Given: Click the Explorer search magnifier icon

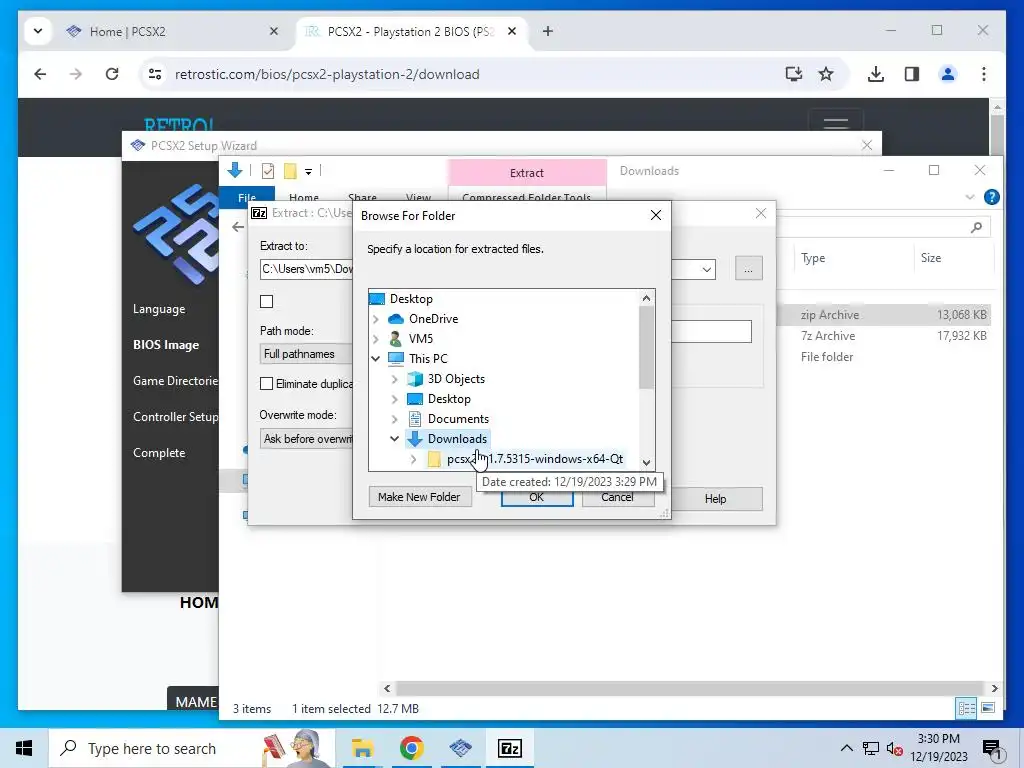Looking at the screenshot, I should pyautogui.click(x=976, y=227).
